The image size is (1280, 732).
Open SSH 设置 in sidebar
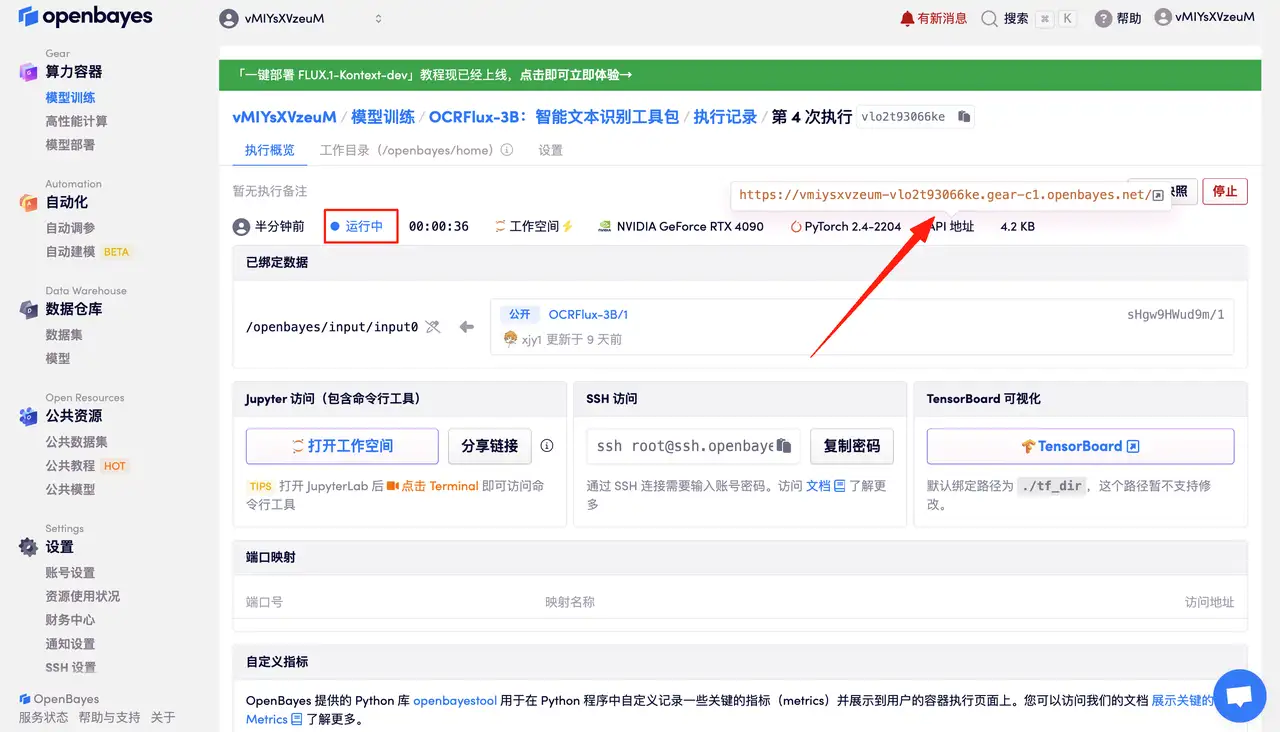pyautogui.click(x=71, y=668)
